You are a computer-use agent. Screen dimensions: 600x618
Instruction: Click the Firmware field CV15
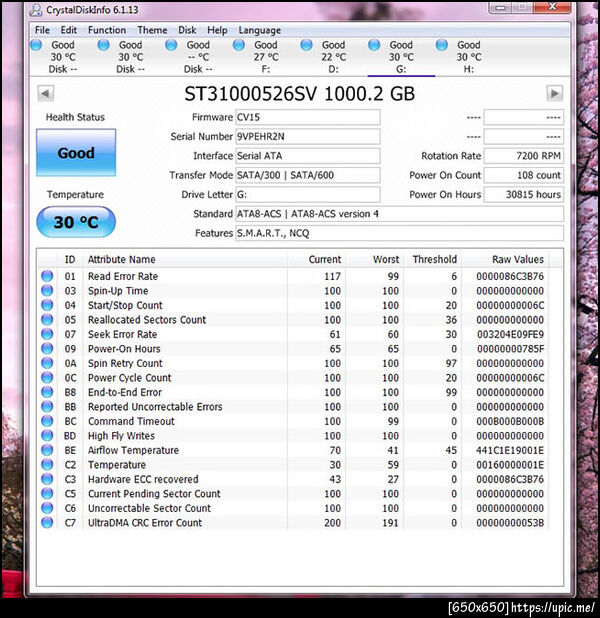[x=308, y=117]
